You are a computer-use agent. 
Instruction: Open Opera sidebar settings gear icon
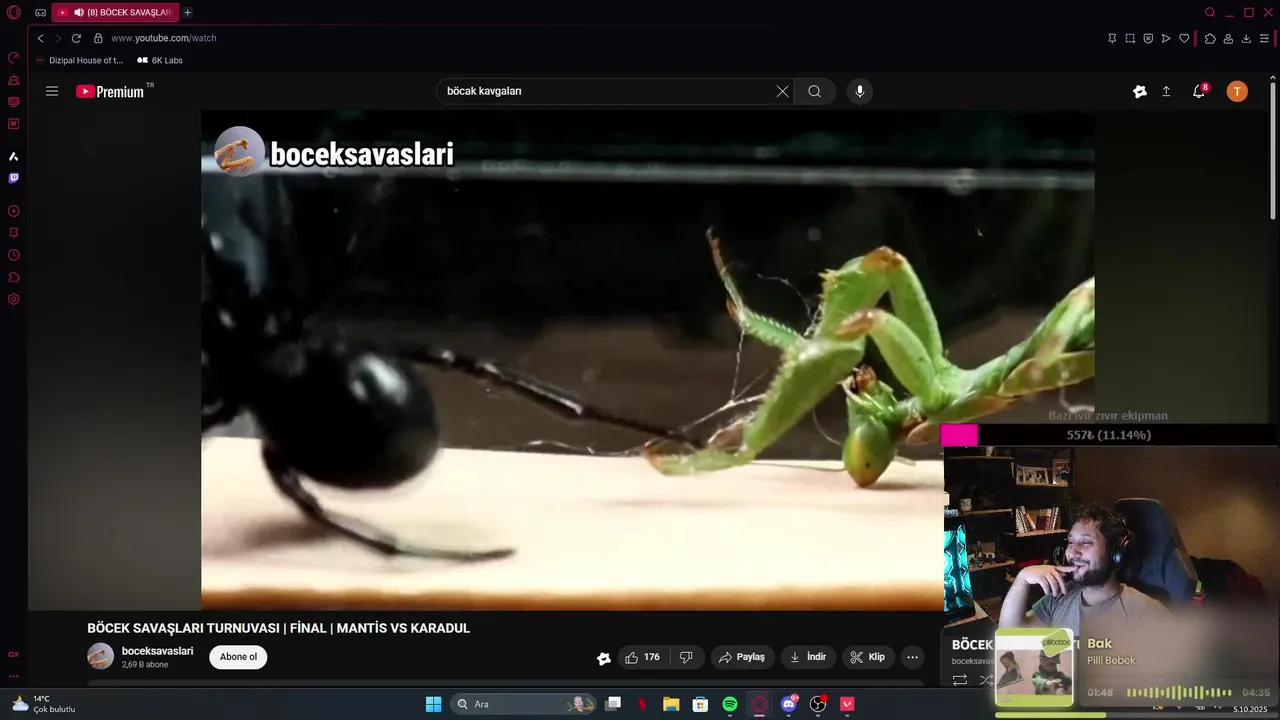click(x=13, y=299)
